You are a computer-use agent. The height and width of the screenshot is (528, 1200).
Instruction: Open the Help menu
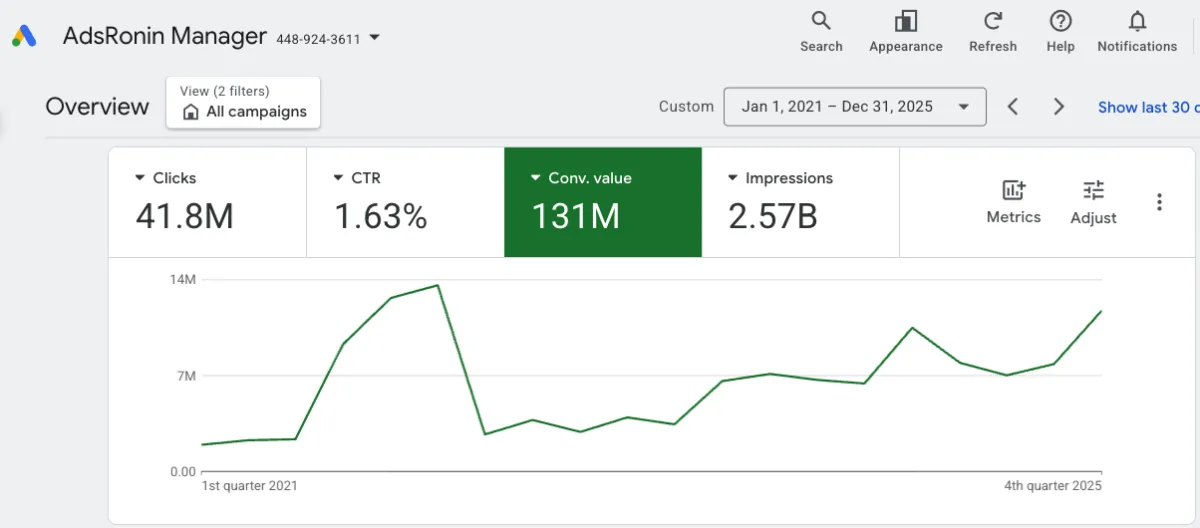(1060, 32)
